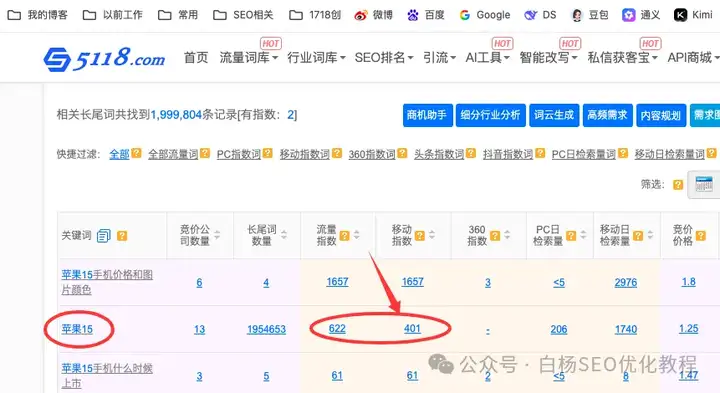This screenshot has height=393, width=720.
Task: Click the 细分行业分析 button
Action: point(490,115)
